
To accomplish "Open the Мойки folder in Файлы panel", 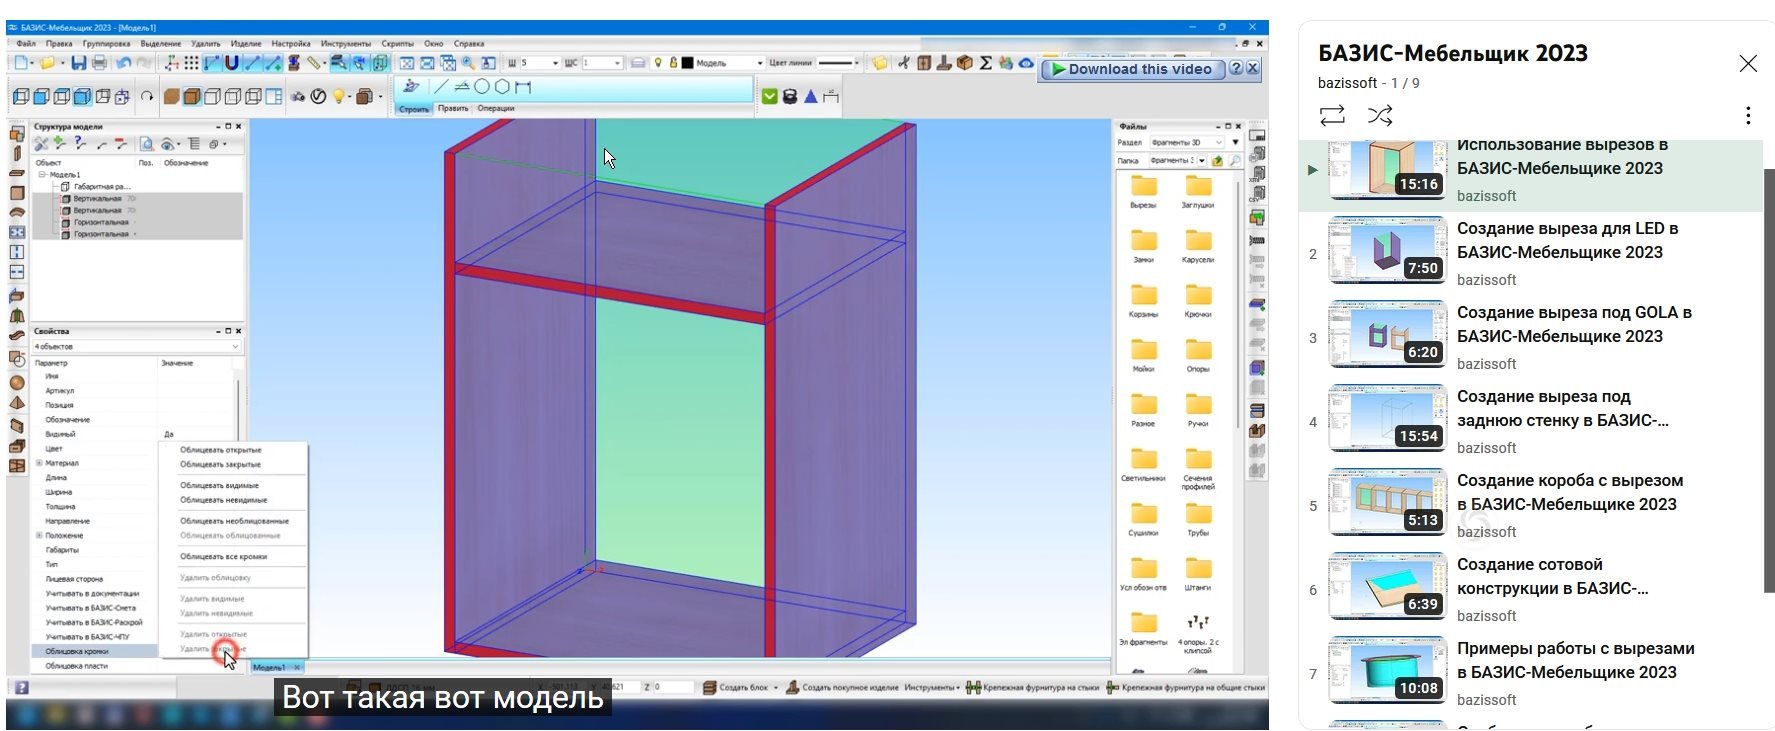I will click(x=1144, y=355).
